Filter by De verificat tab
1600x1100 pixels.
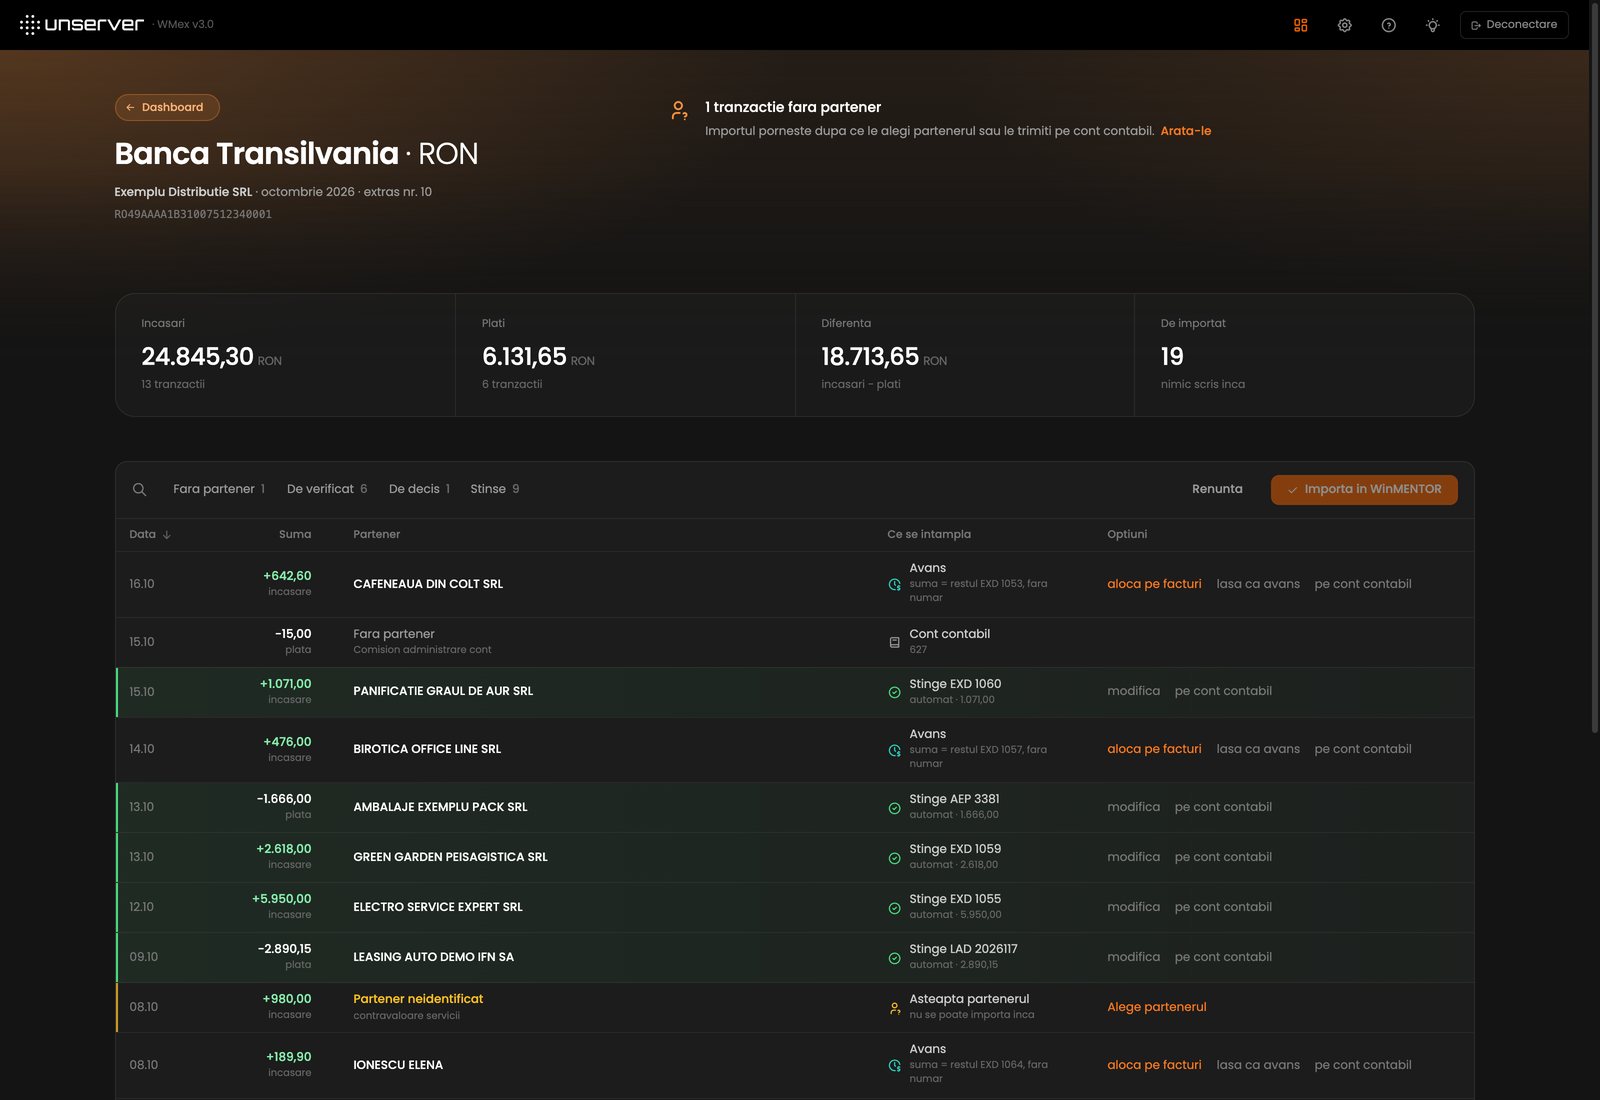(327, 489)
